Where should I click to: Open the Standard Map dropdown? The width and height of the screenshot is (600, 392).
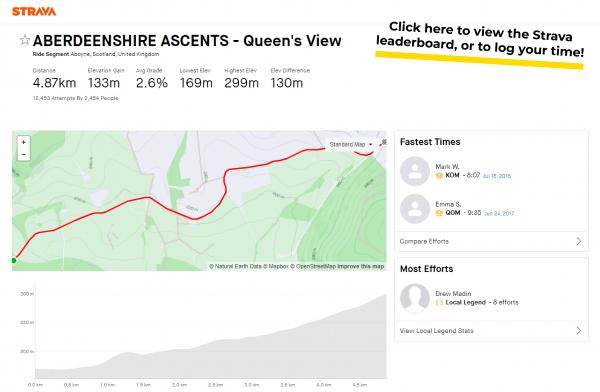pyautogui.click(x=351, y=144)
